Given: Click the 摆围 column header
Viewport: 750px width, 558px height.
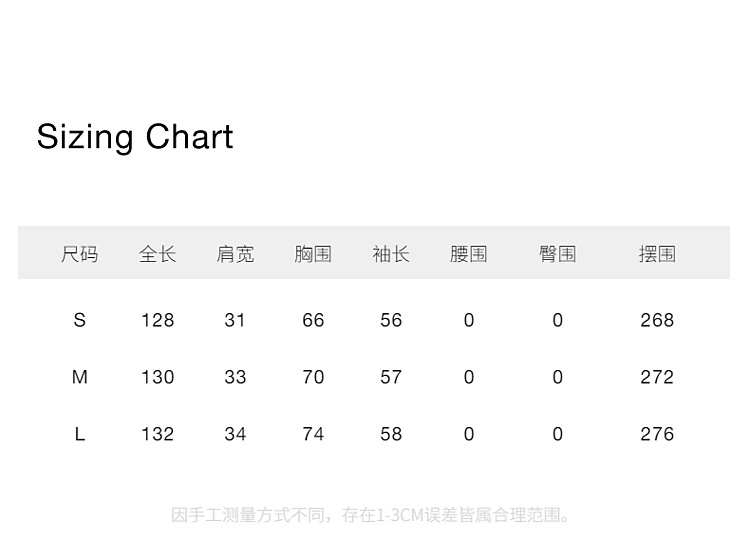Looking at the screenshot, I should point(657,254).
